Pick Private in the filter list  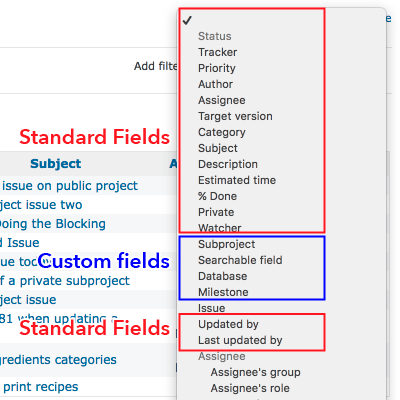coord(216,212)
